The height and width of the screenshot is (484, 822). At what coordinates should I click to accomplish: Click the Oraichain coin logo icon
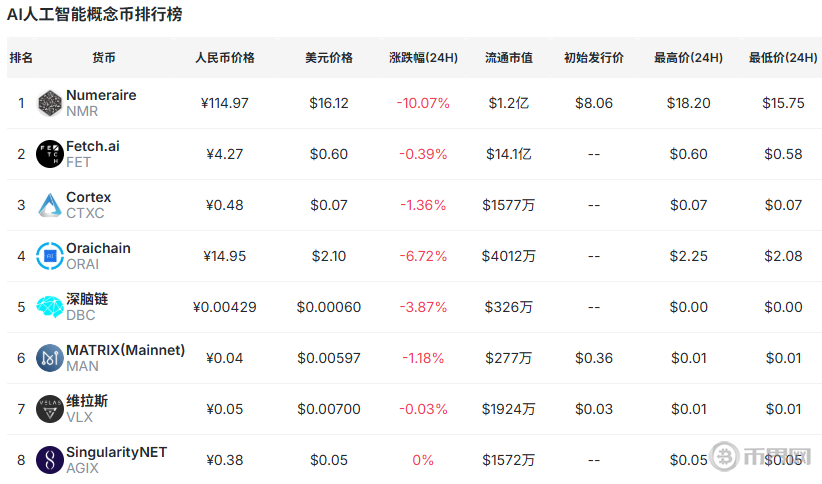pos(50,256)
